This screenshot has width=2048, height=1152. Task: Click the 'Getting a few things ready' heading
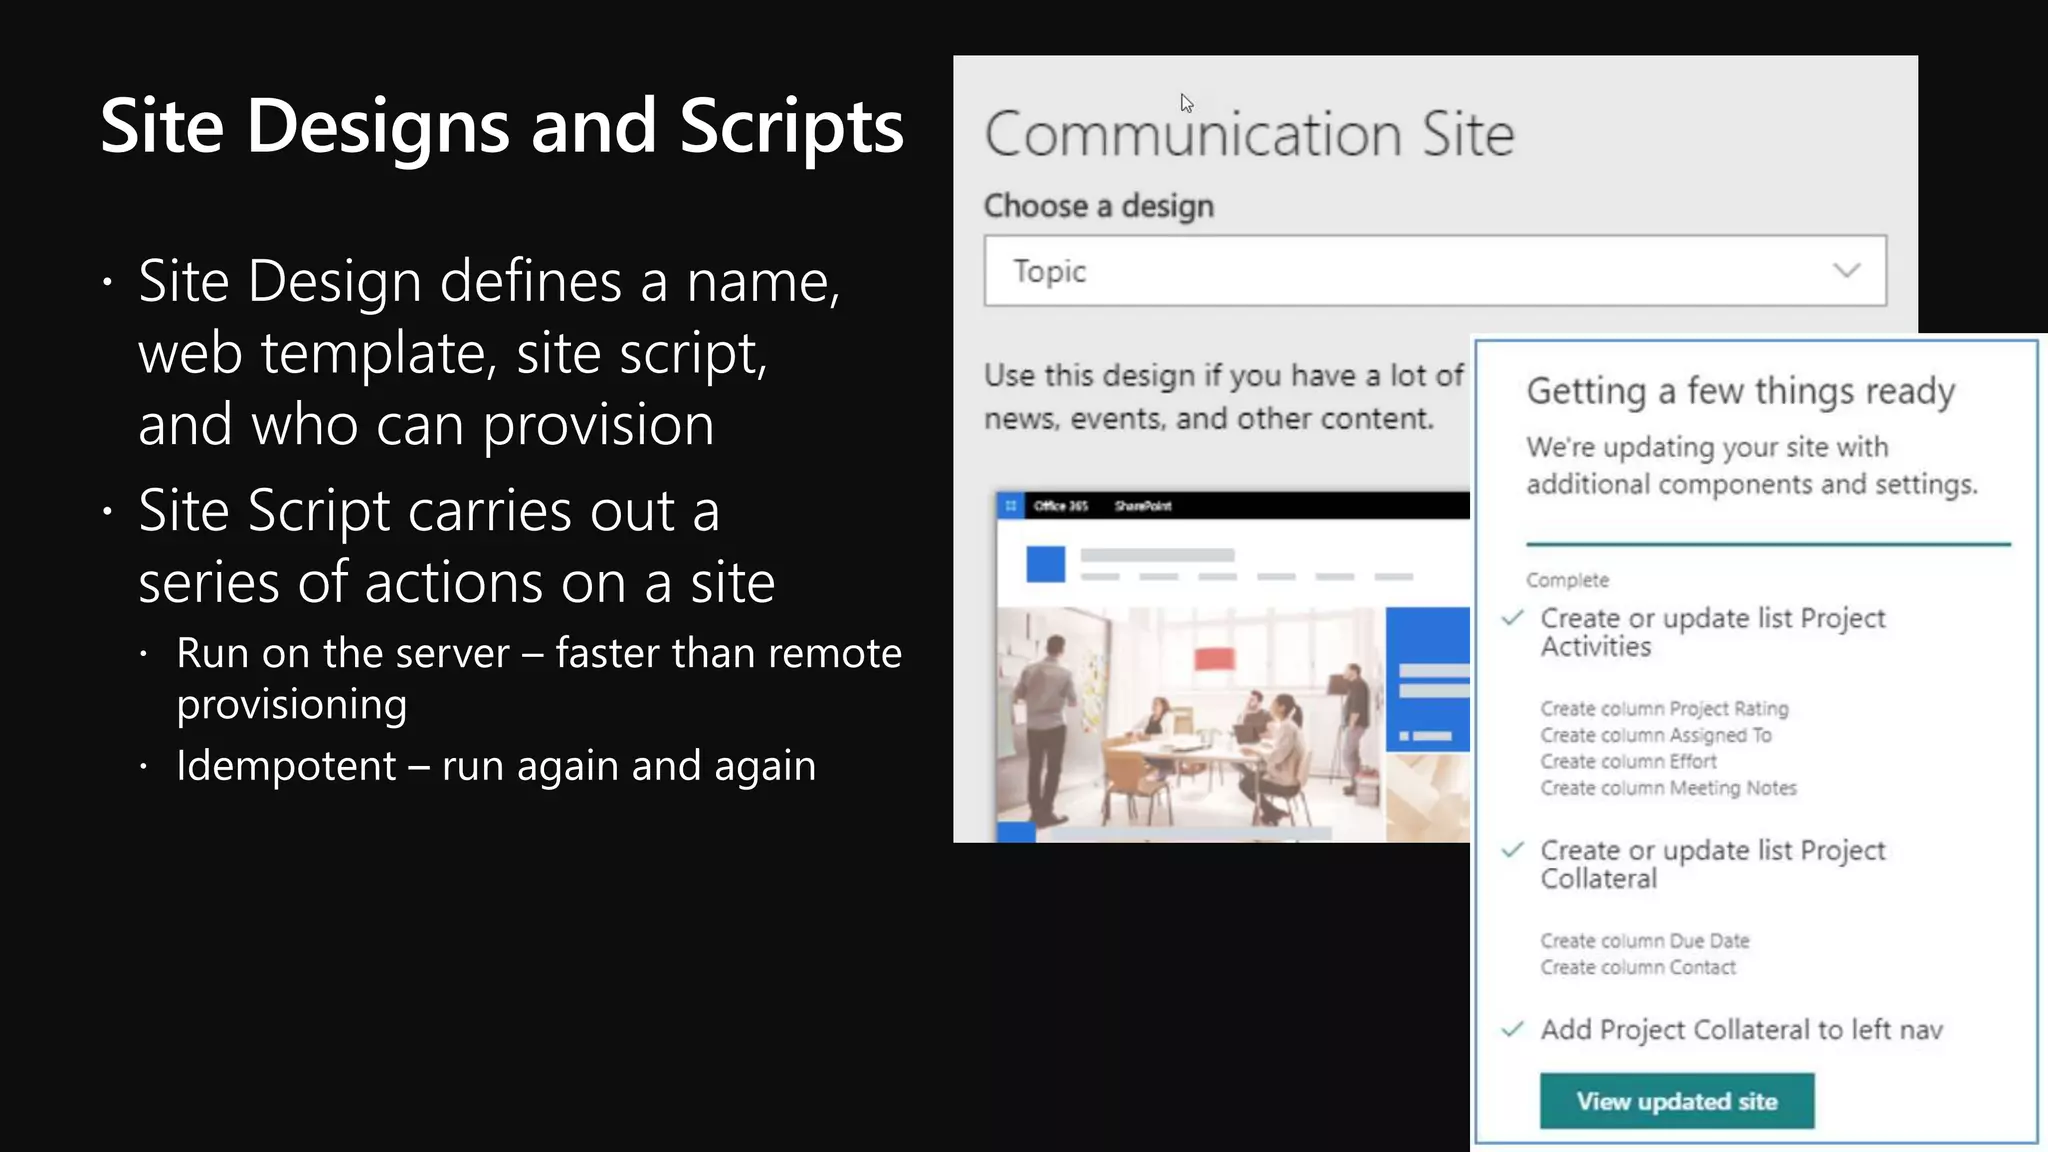click(1740, 391)
